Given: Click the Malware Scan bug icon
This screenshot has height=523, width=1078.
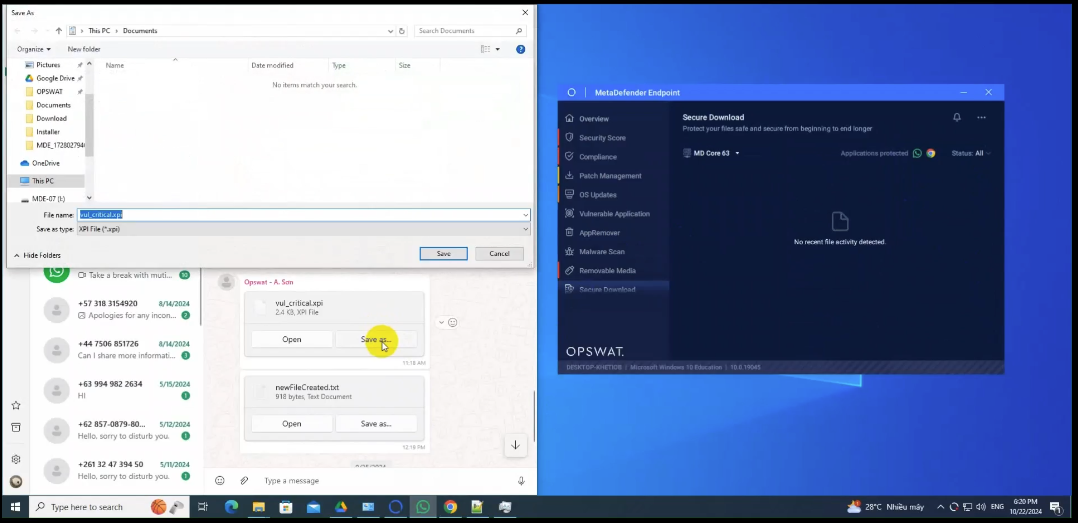Looking at the screenshot, I should click(569, 252).
